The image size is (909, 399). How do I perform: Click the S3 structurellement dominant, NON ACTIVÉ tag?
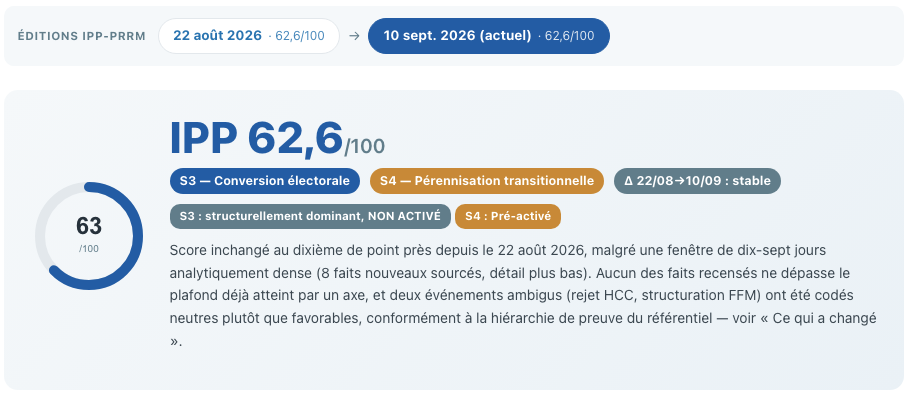coord(310,216)
